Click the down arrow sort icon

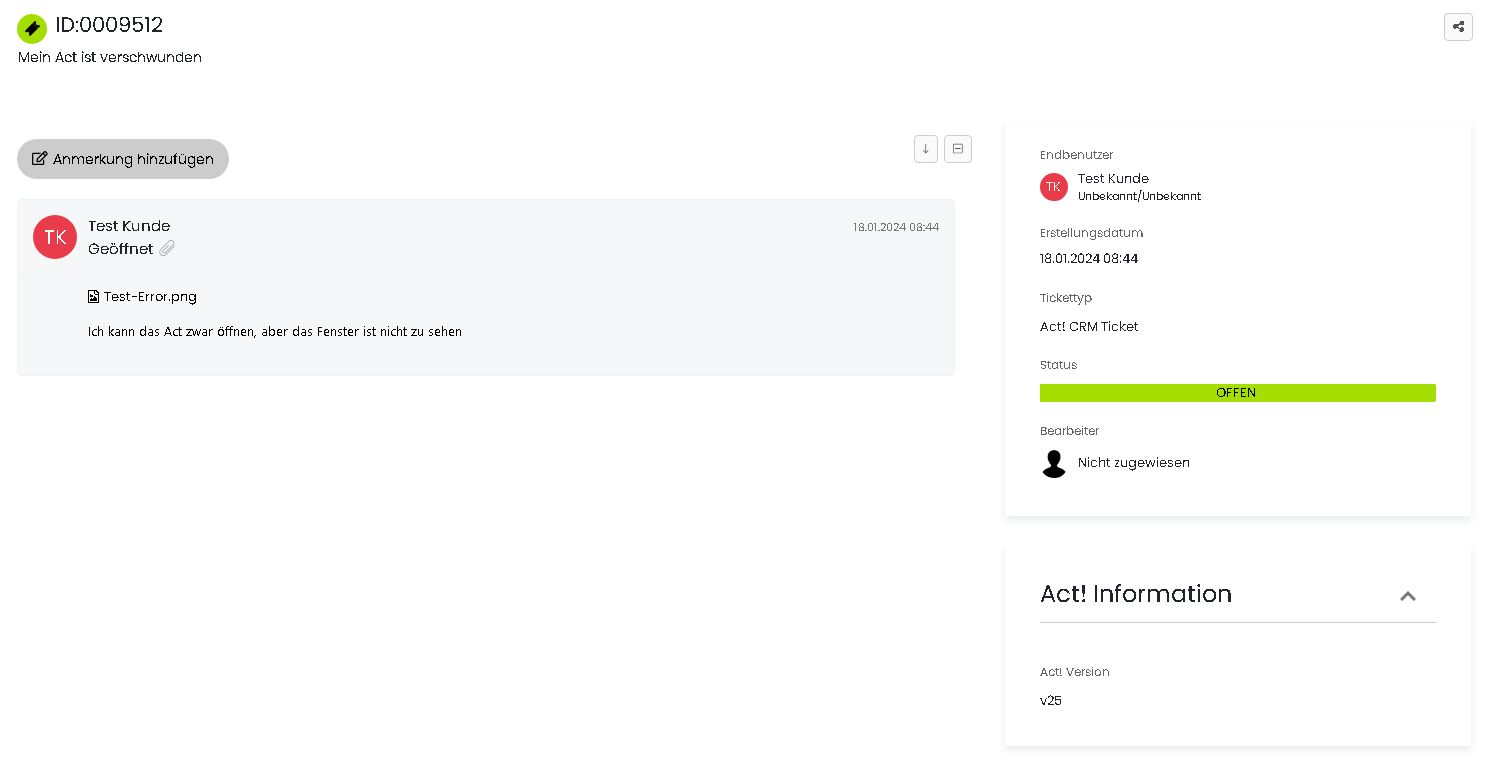tap(926, 149)
